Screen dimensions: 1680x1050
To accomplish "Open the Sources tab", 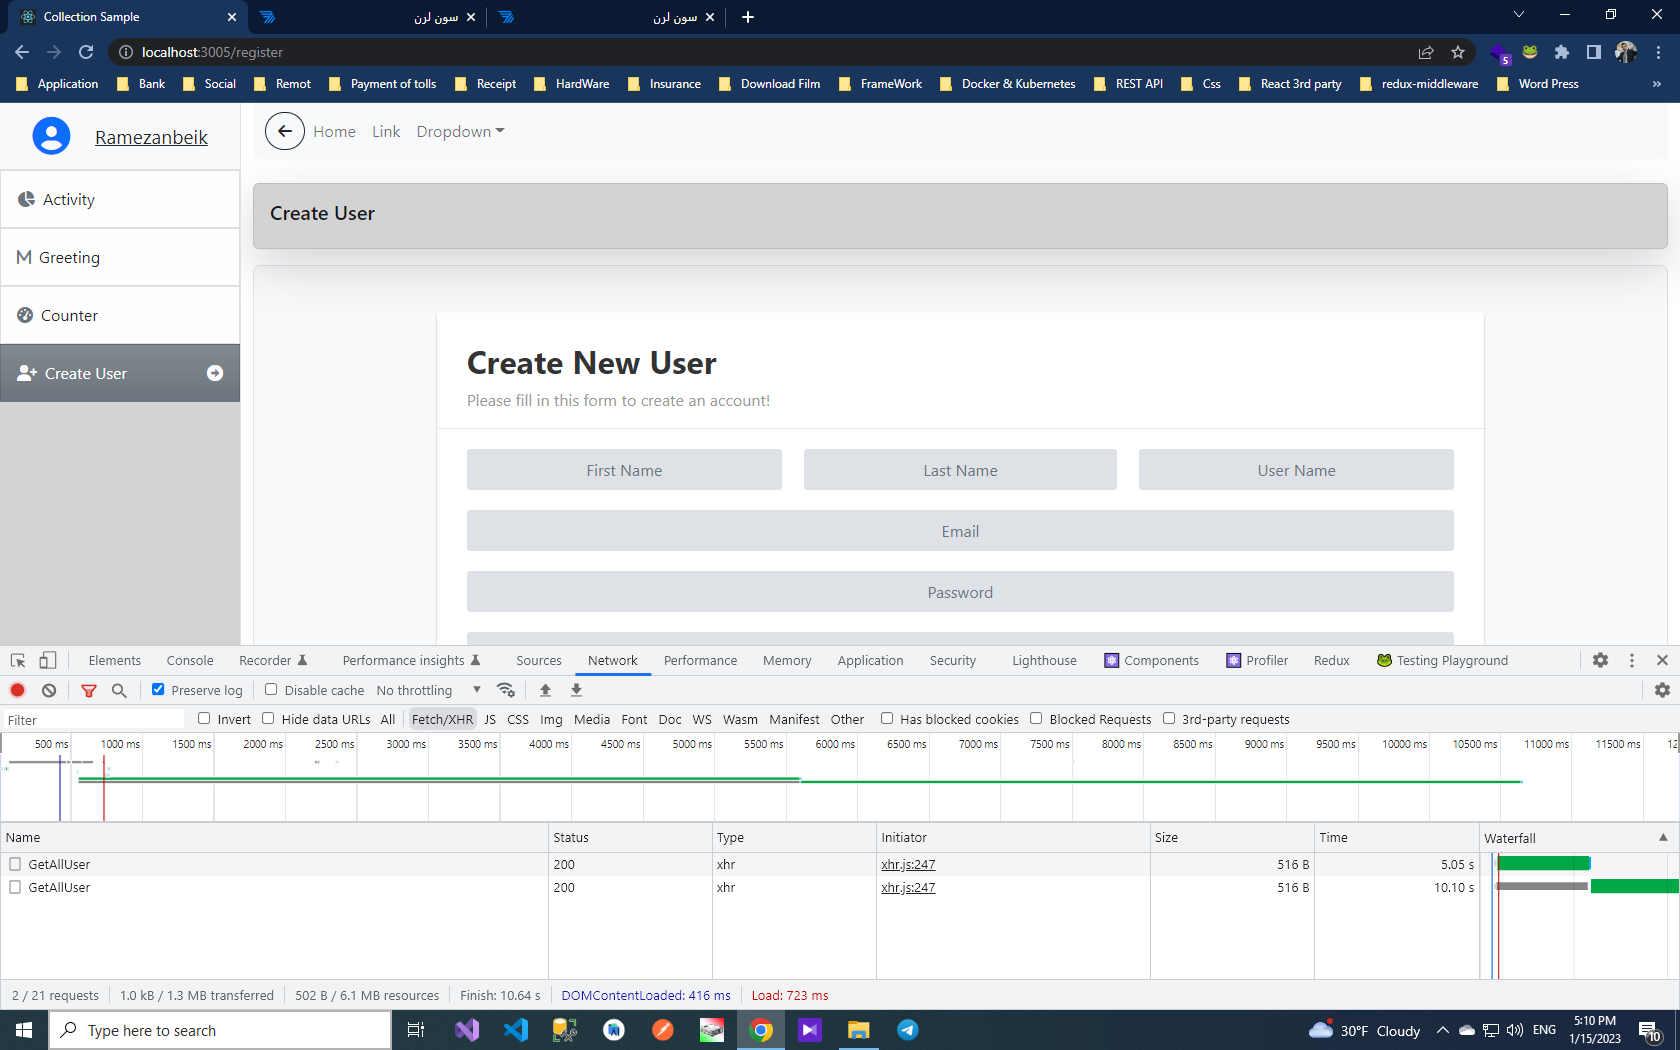I will point(539,660).
